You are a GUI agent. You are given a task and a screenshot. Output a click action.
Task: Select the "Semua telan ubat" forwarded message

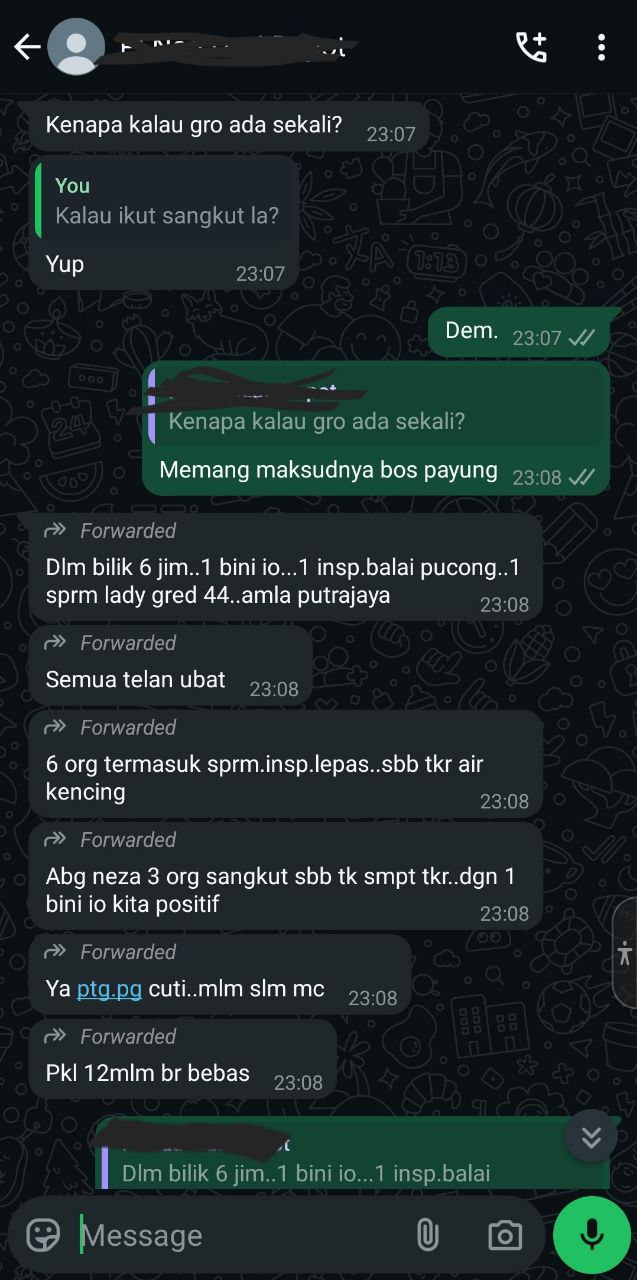(171, 666)
